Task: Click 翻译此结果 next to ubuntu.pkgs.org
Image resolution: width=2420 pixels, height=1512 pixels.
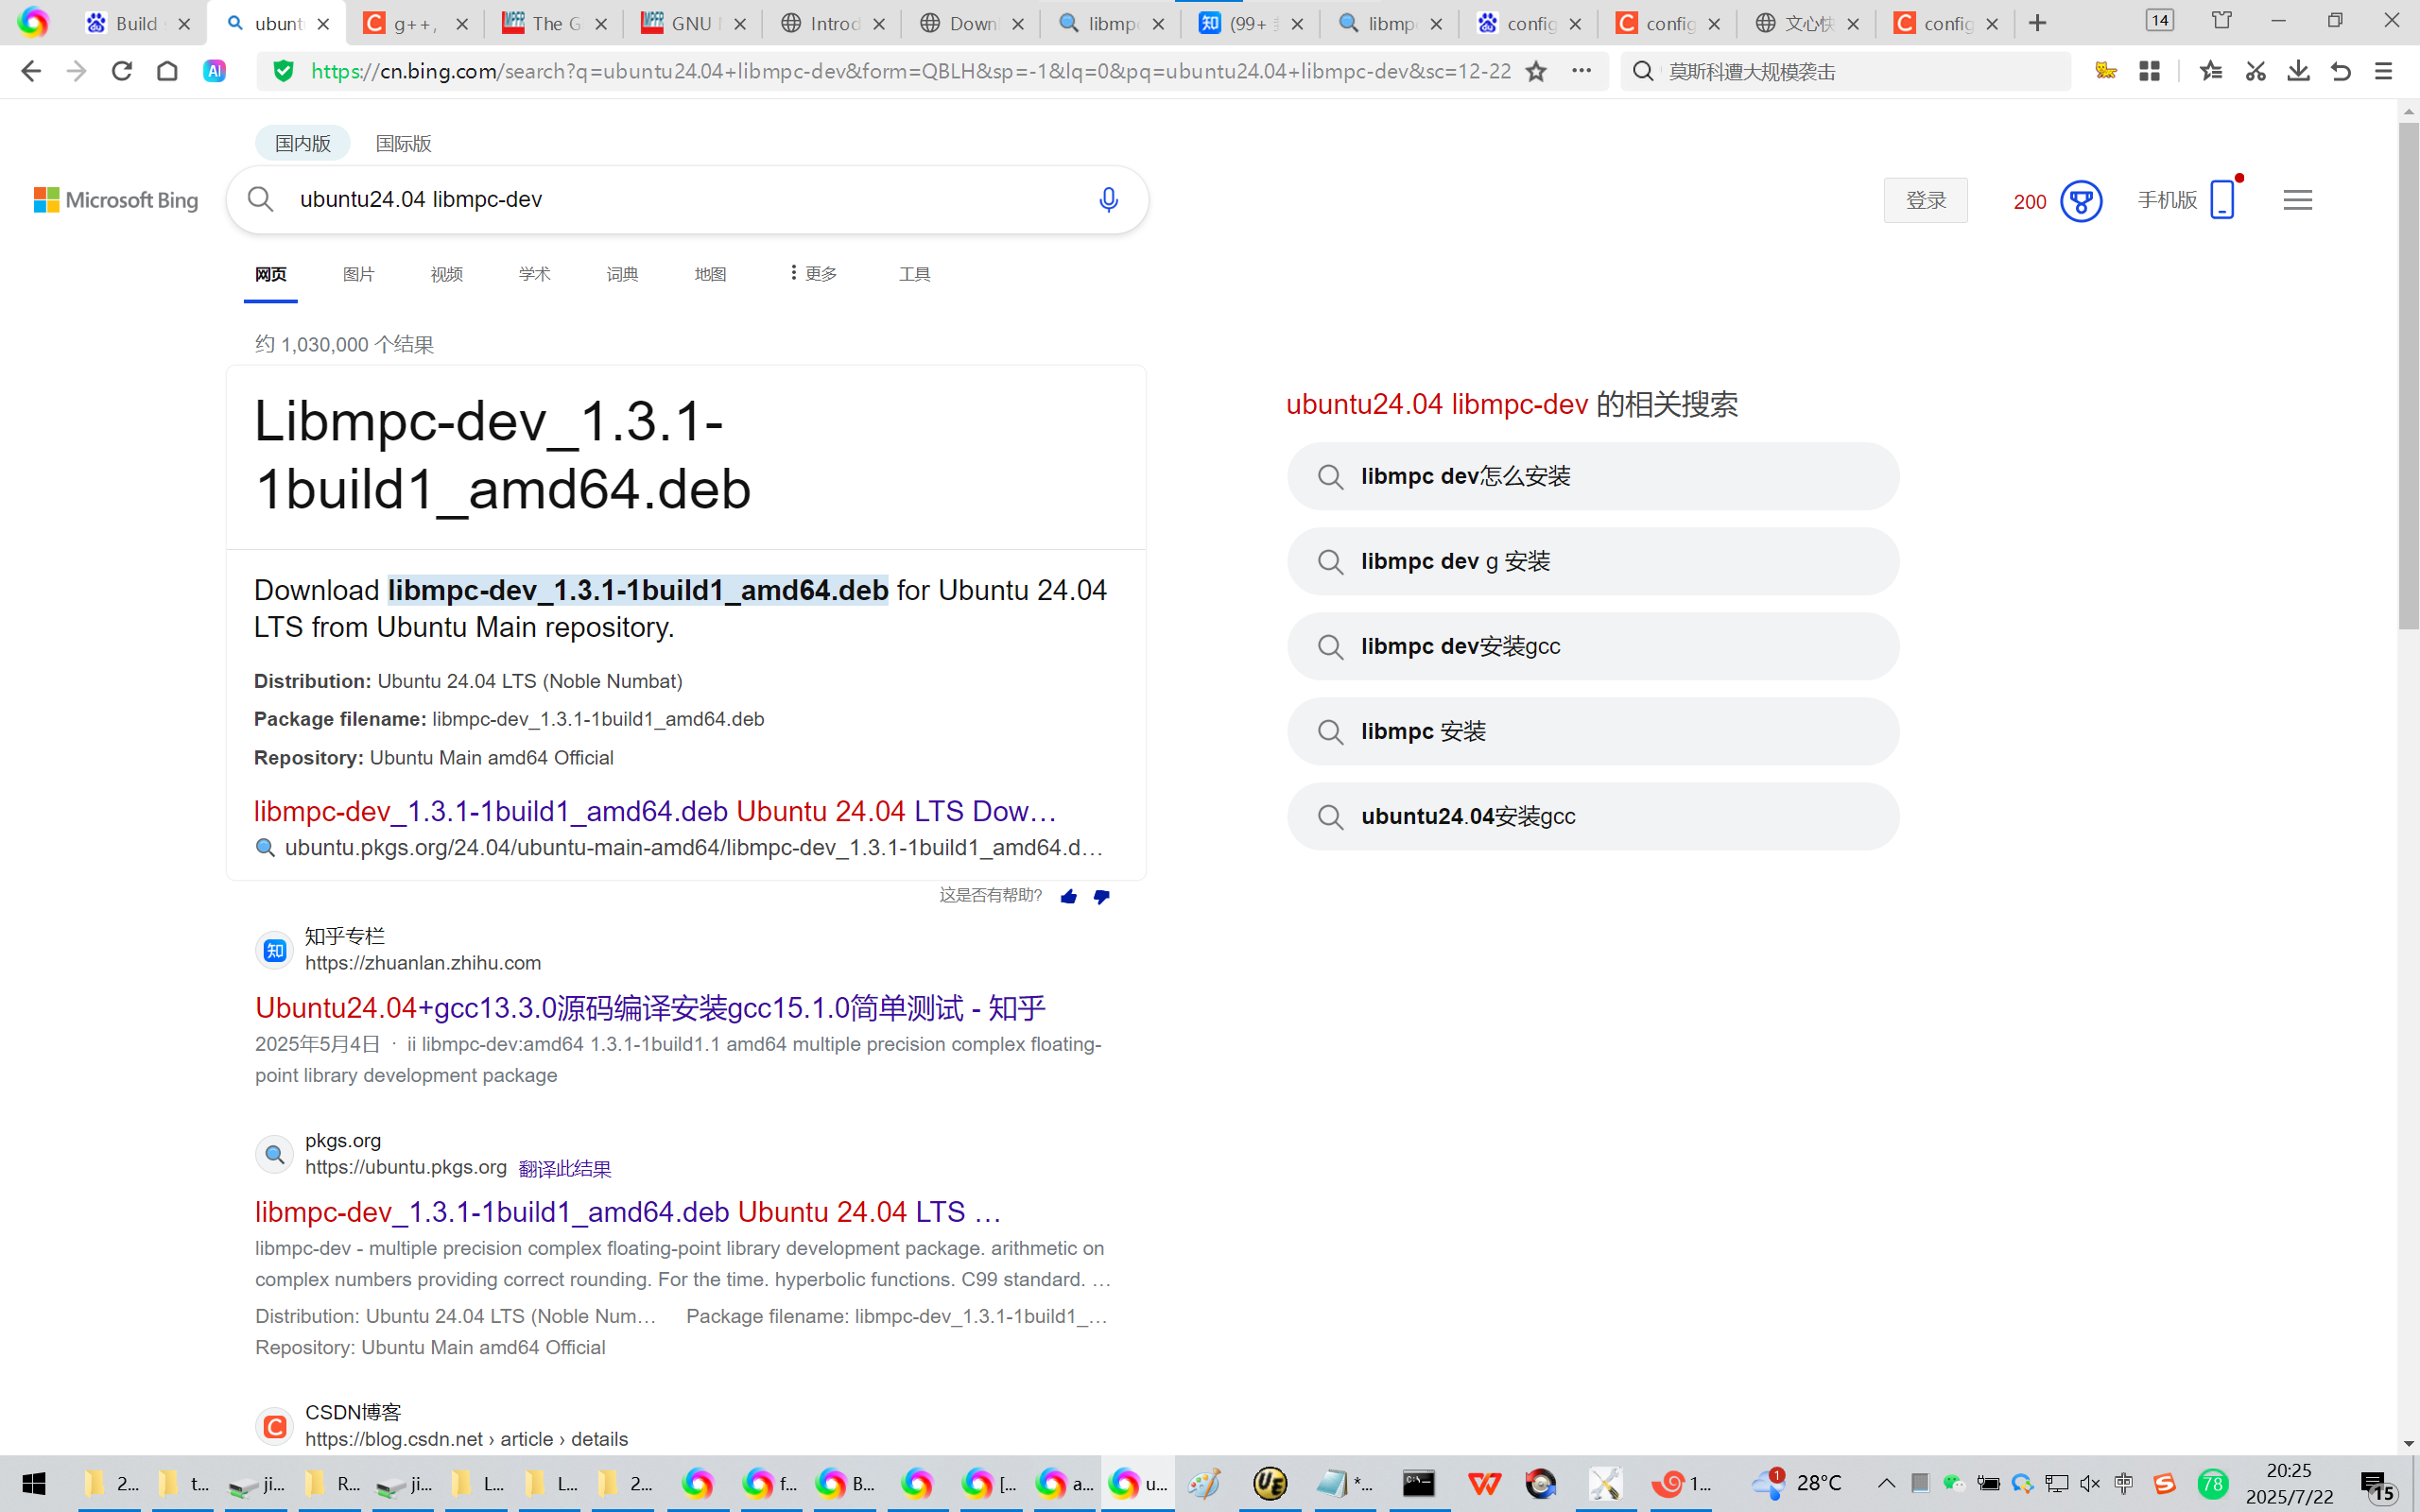Action: pyautogui.click(x=565, y=1168)
